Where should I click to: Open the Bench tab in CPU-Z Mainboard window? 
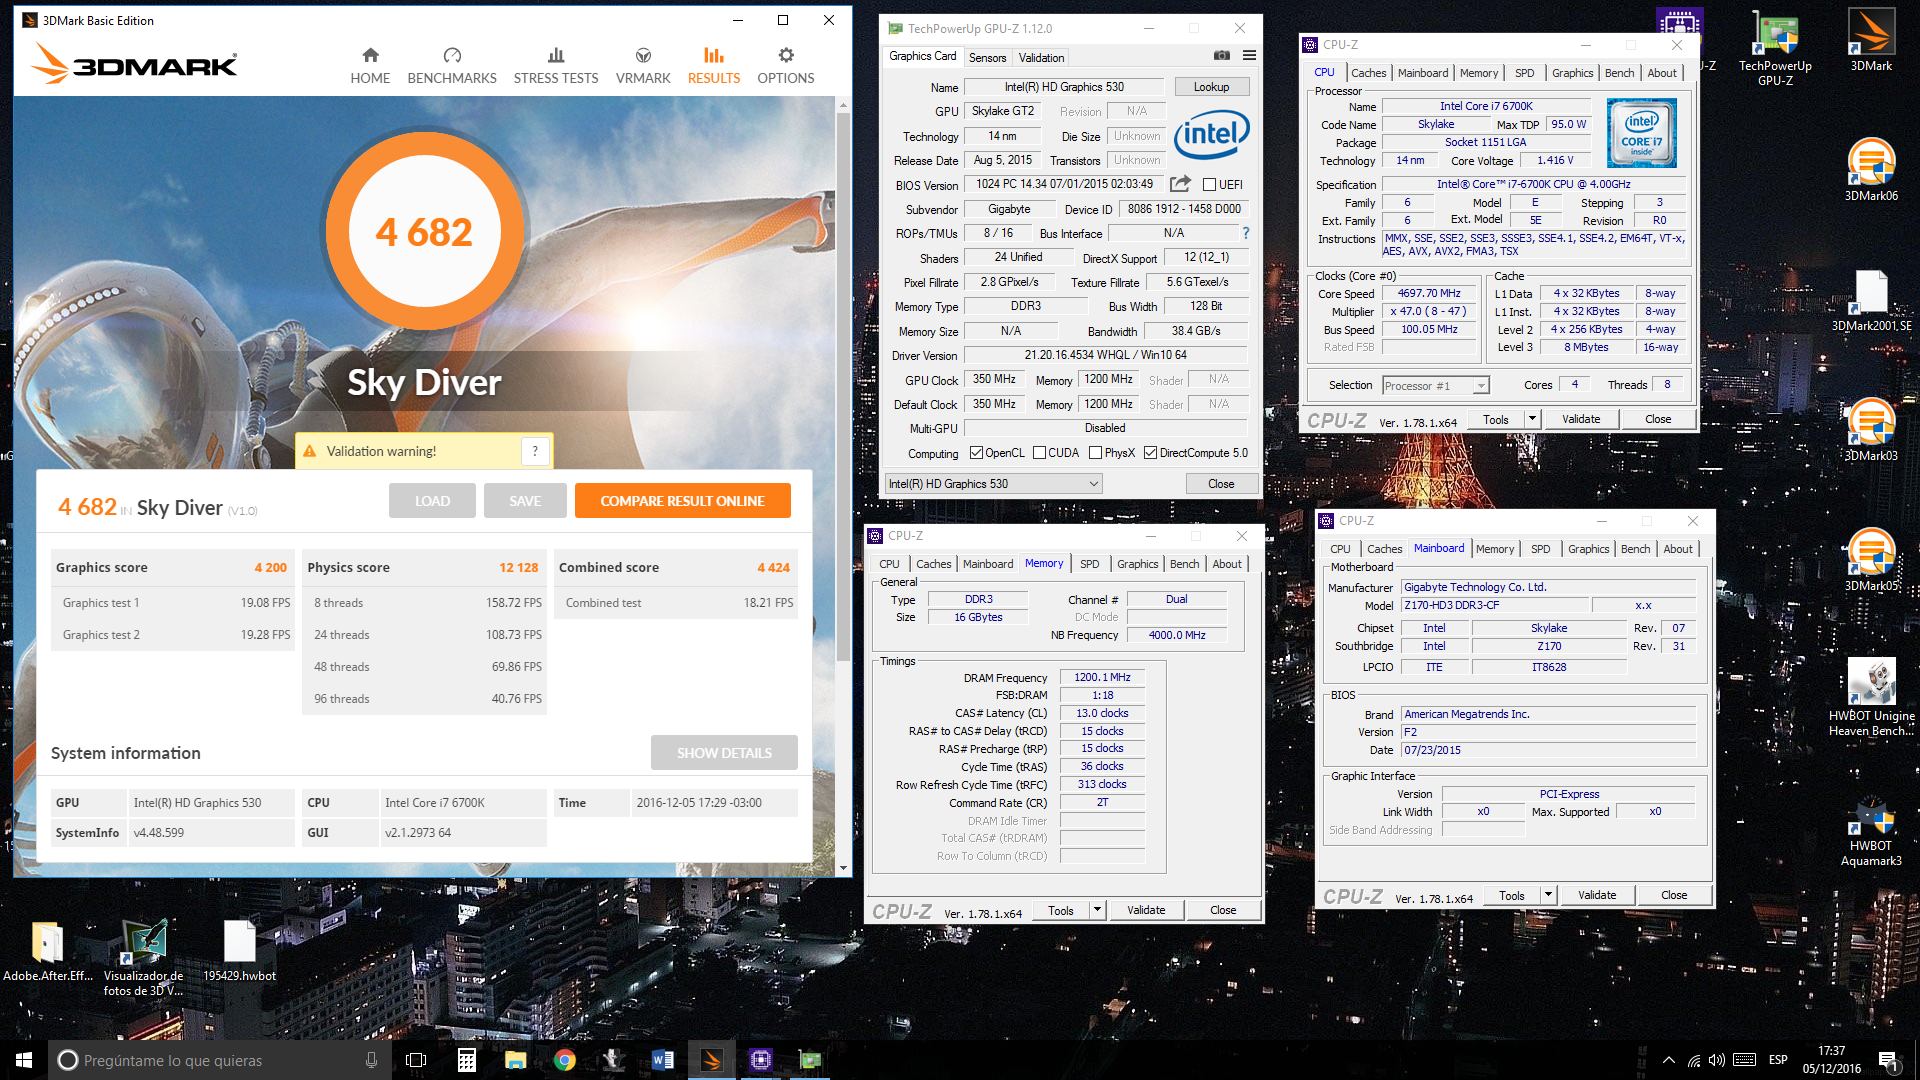tap(1635, 549)
